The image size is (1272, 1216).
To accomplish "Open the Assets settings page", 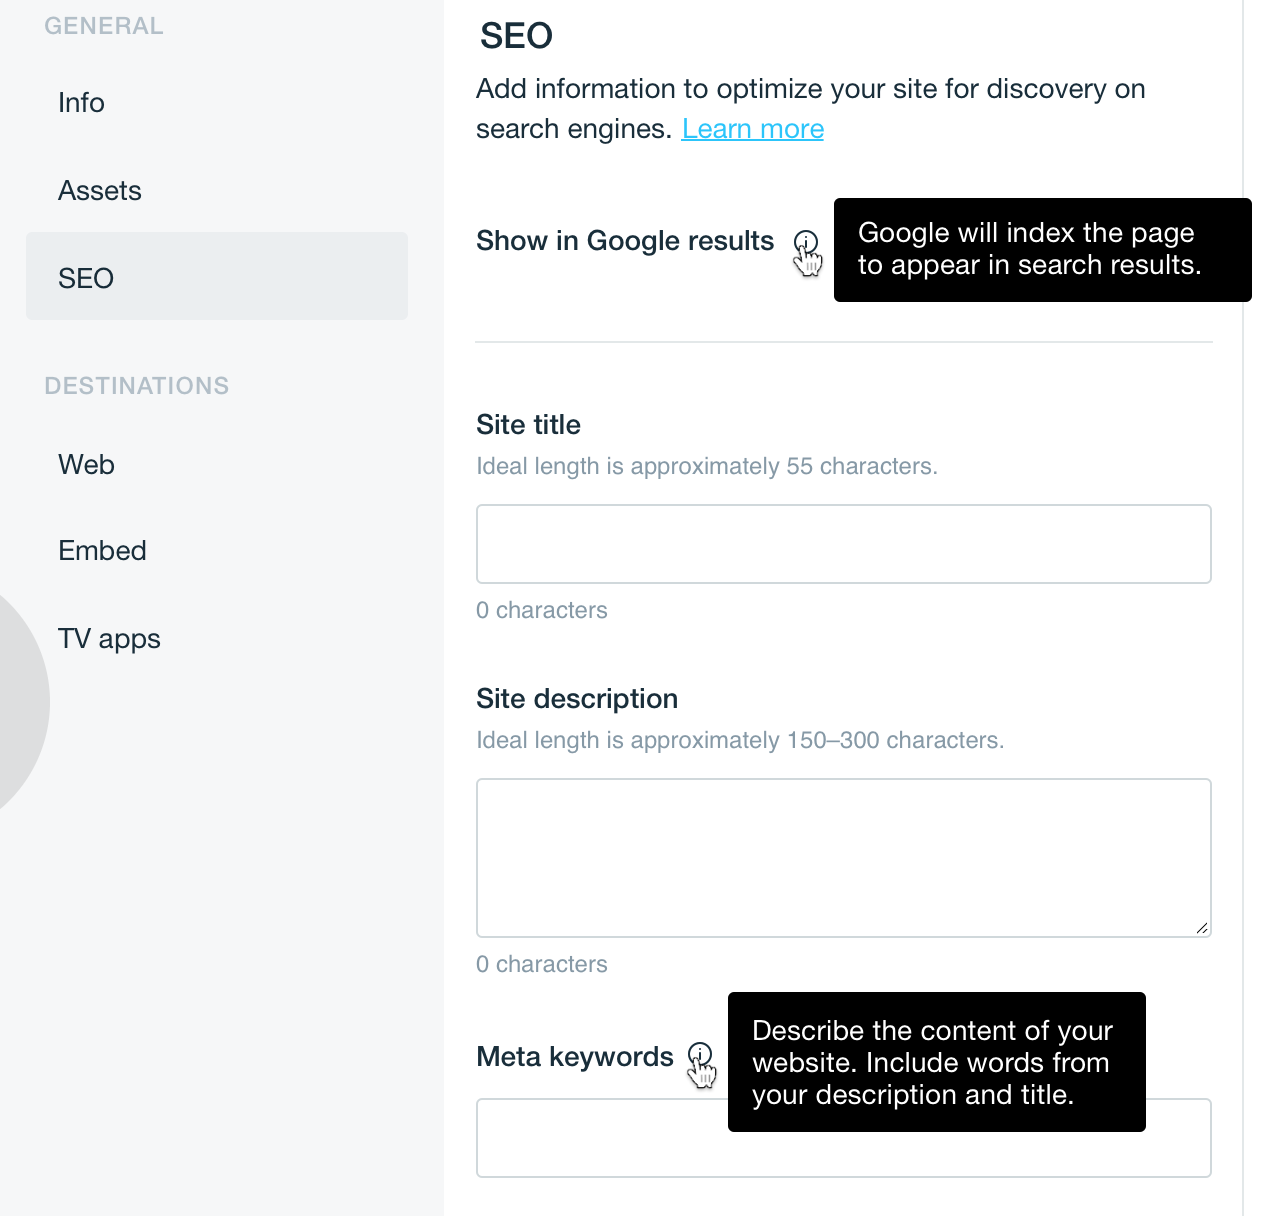I will (x=99, y=190).
